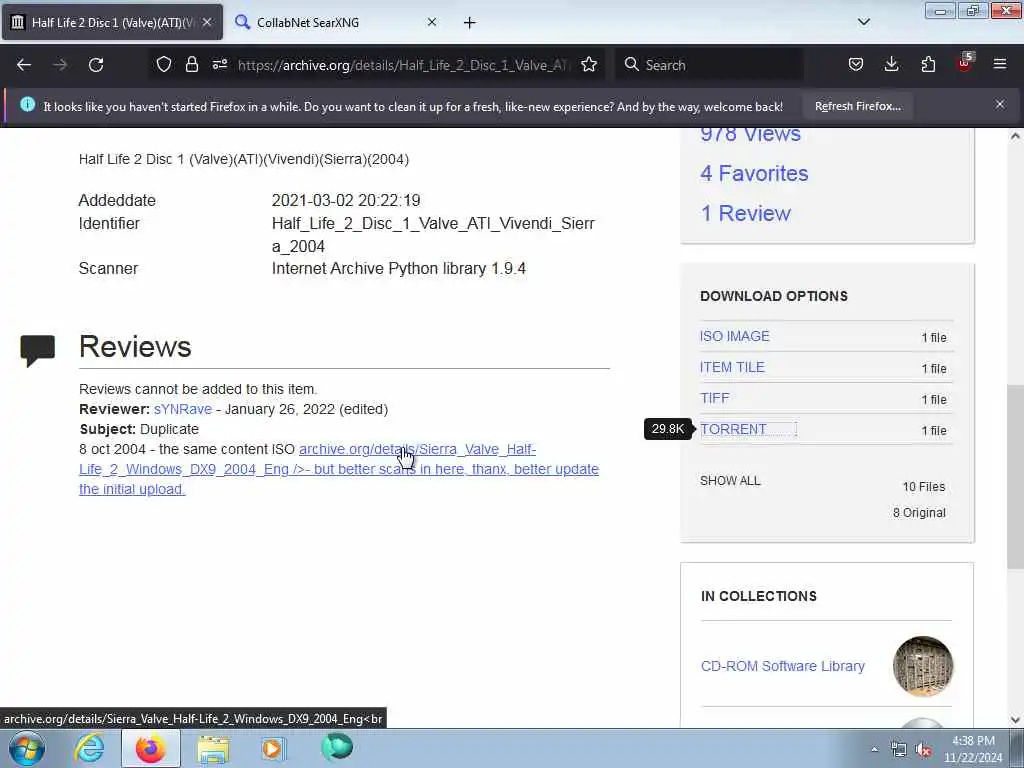Click the Addeddate value 2021-03-02 20:22:19
The image size is (1024, 768).
[346, 200]
